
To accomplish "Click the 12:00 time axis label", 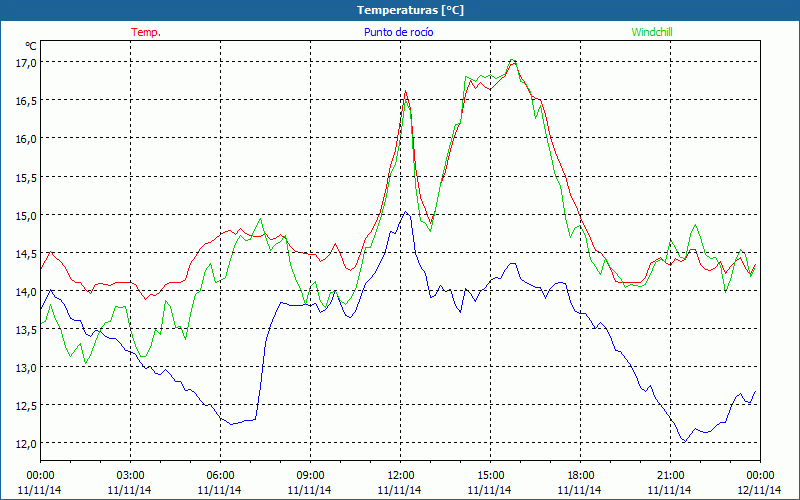I will [401, 476].
